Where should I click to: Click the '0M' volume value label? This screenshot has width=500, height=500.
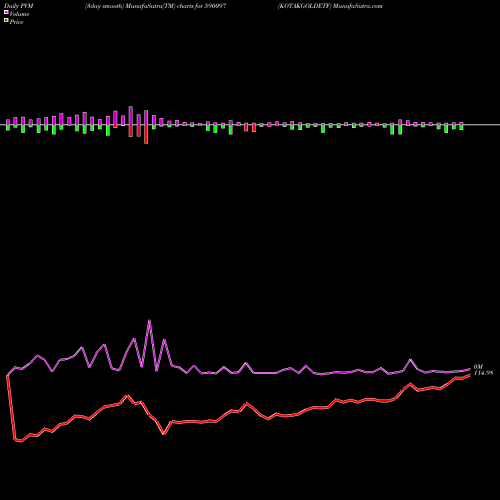(x=478, y=367)
